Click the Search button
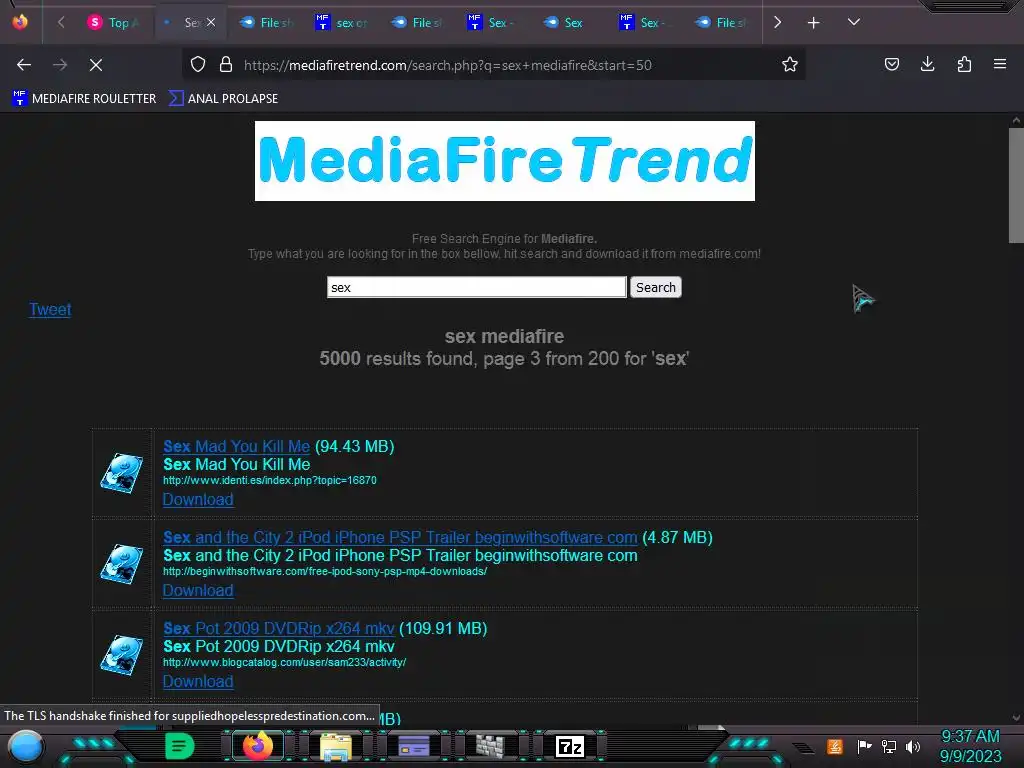Screen dimensions: 1024x768 656,287
